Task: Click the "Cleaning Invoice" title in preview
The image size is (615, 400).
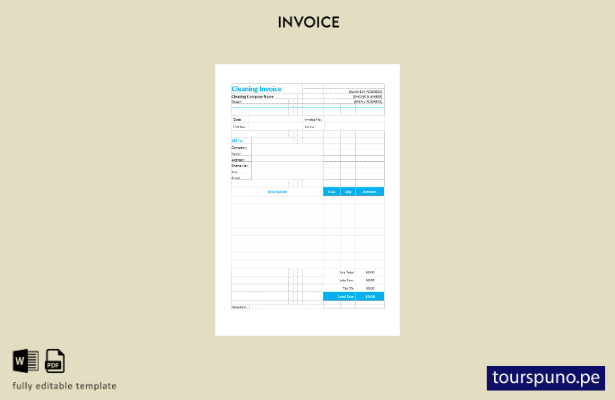Action: point(256,89)
